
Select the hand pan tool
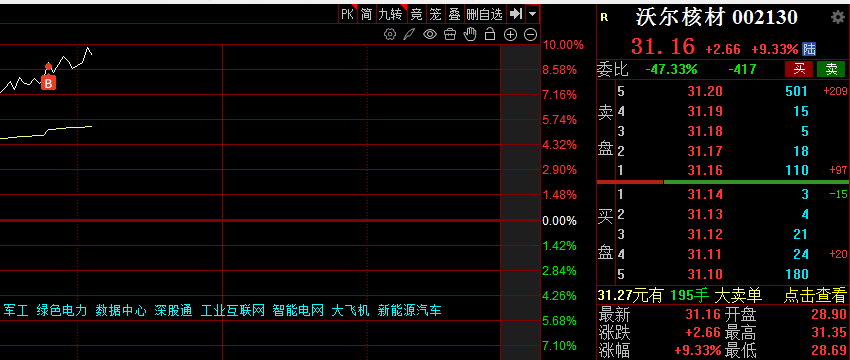(469, 35)
